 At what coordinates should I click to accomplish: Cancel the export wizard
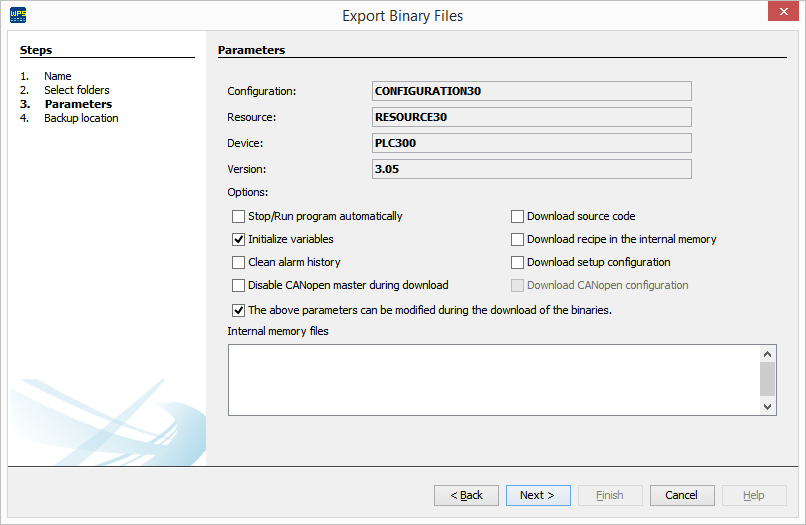(x=682, y=495)
